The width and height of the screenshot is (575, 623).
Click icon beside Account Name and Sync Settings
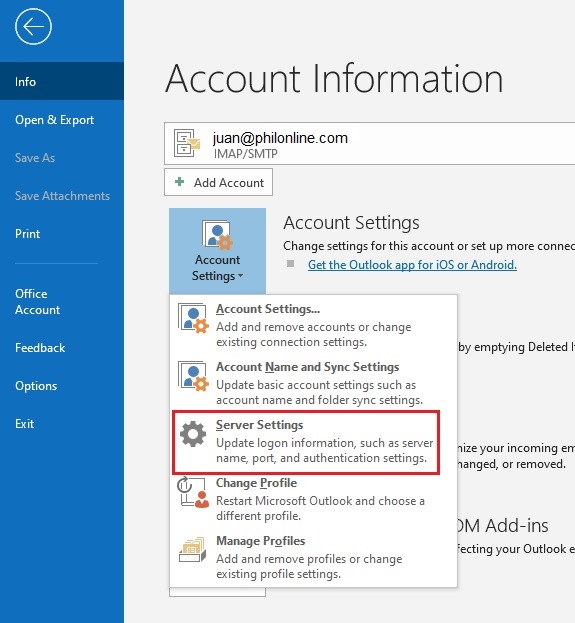193,376
